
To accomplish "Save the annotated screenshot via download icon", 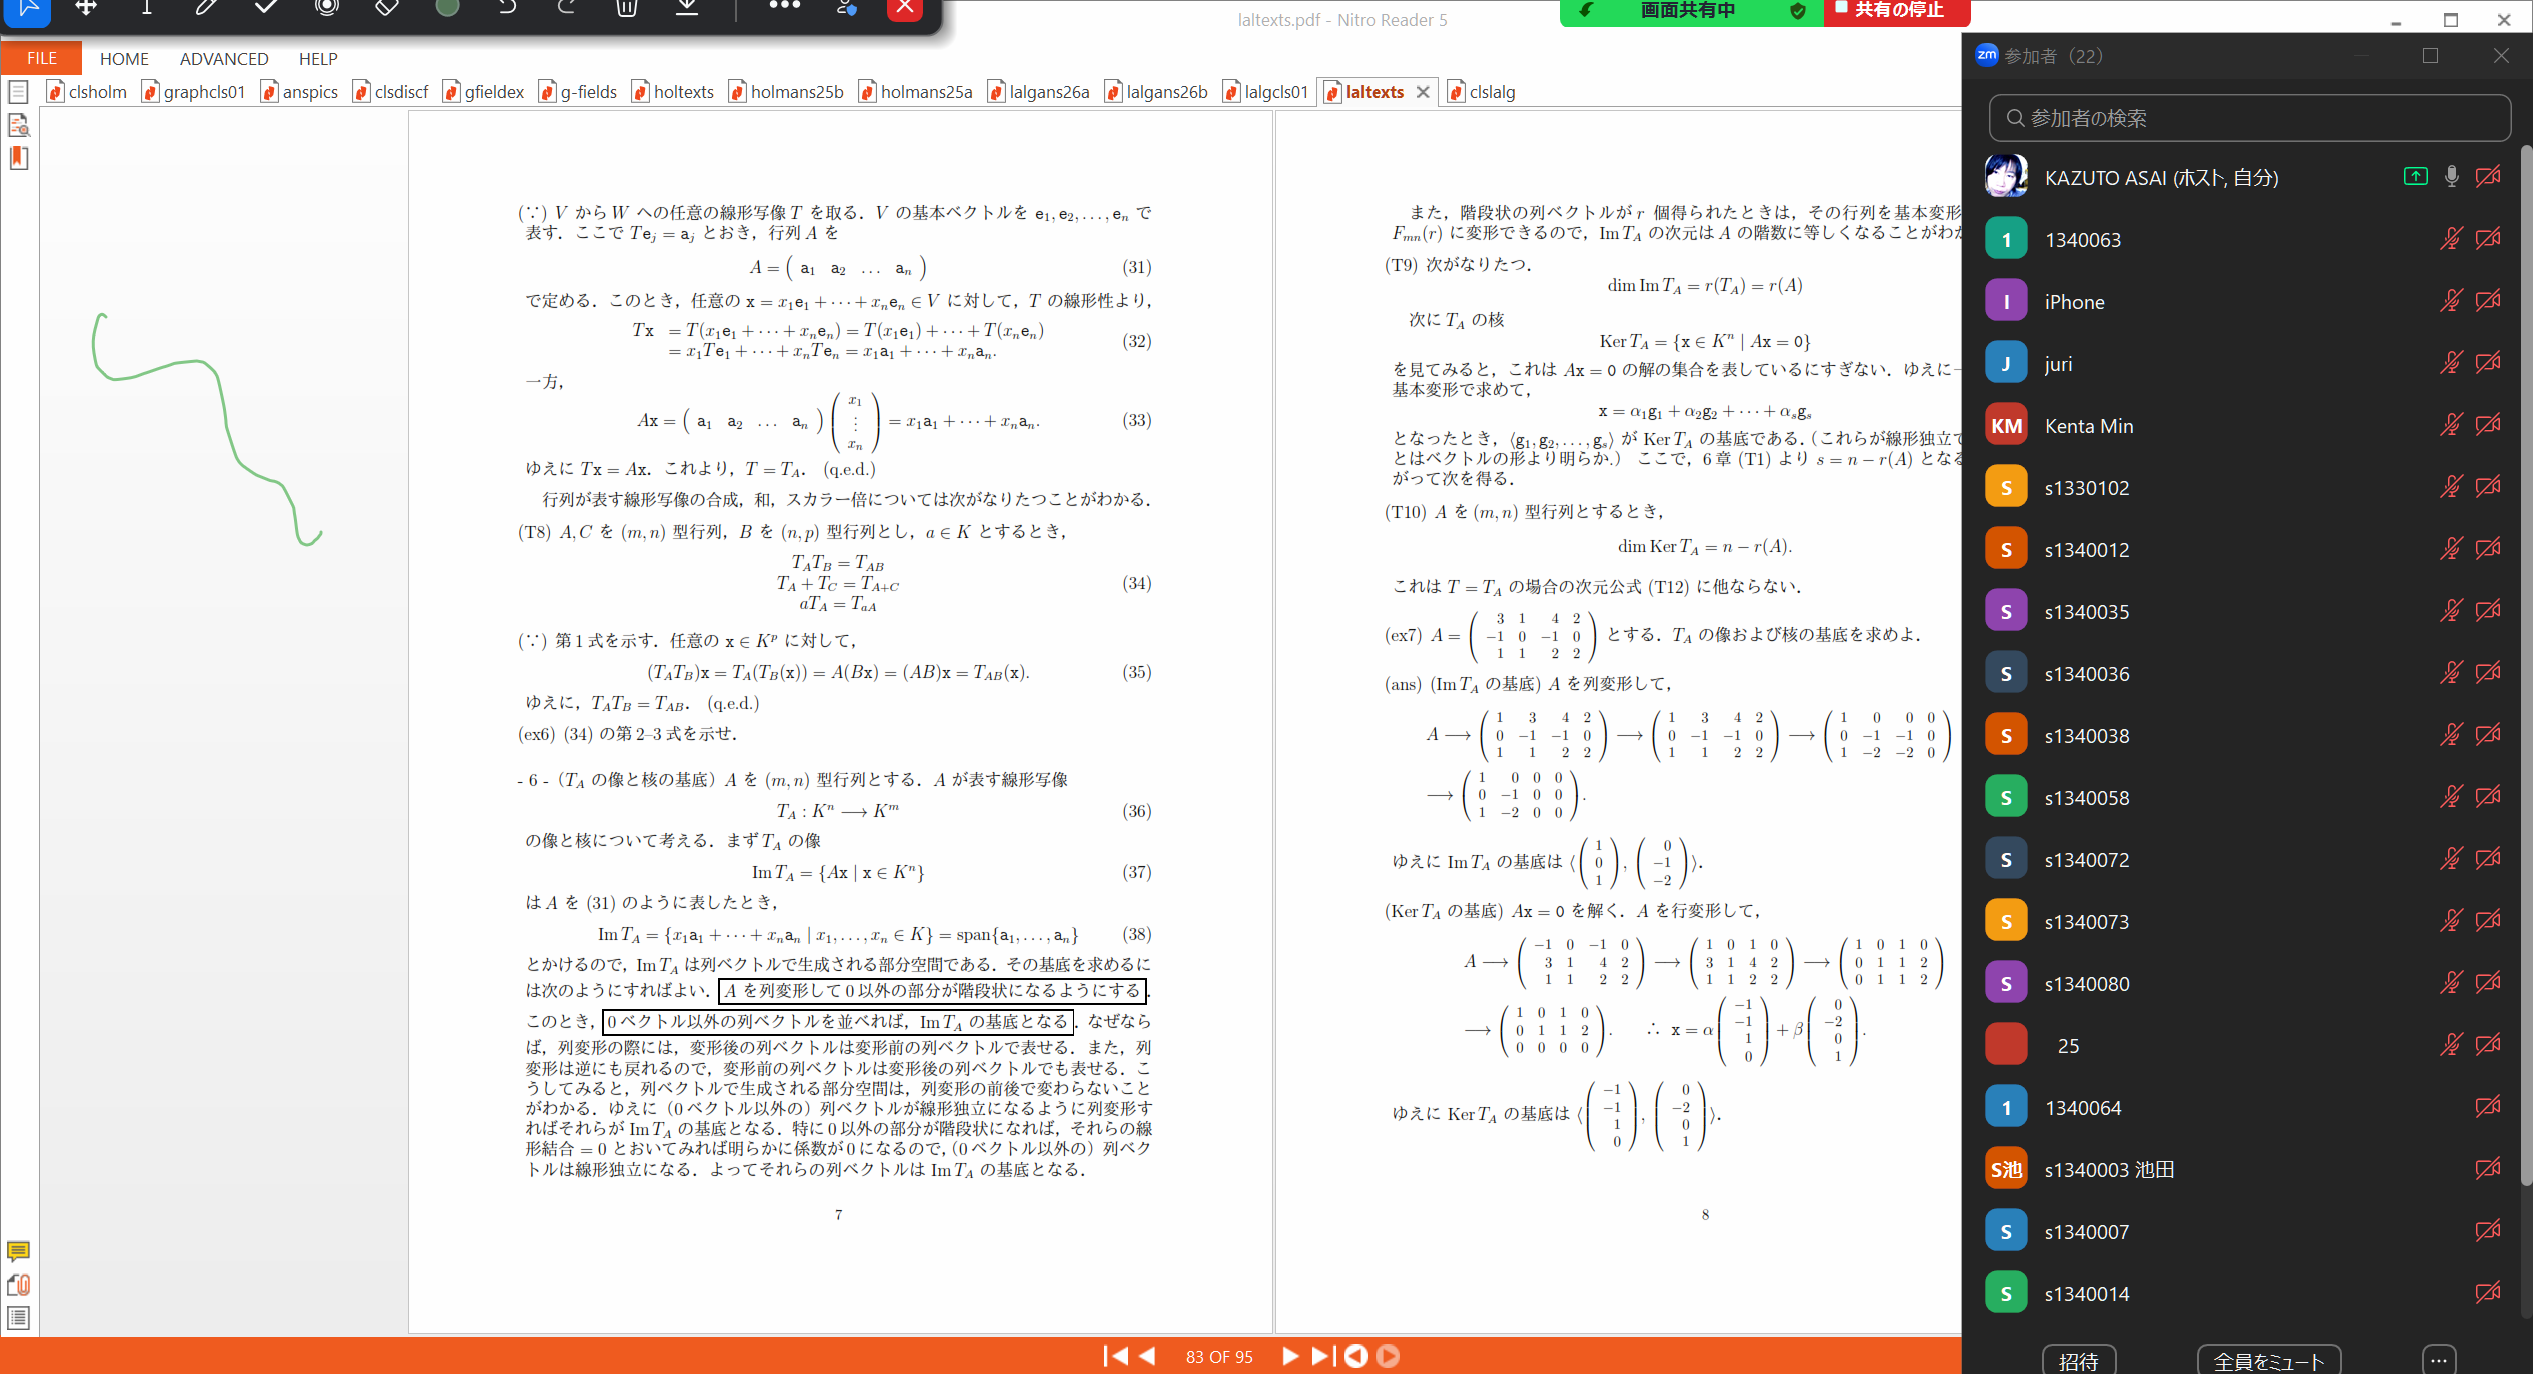I will click(x=687, y=8).
